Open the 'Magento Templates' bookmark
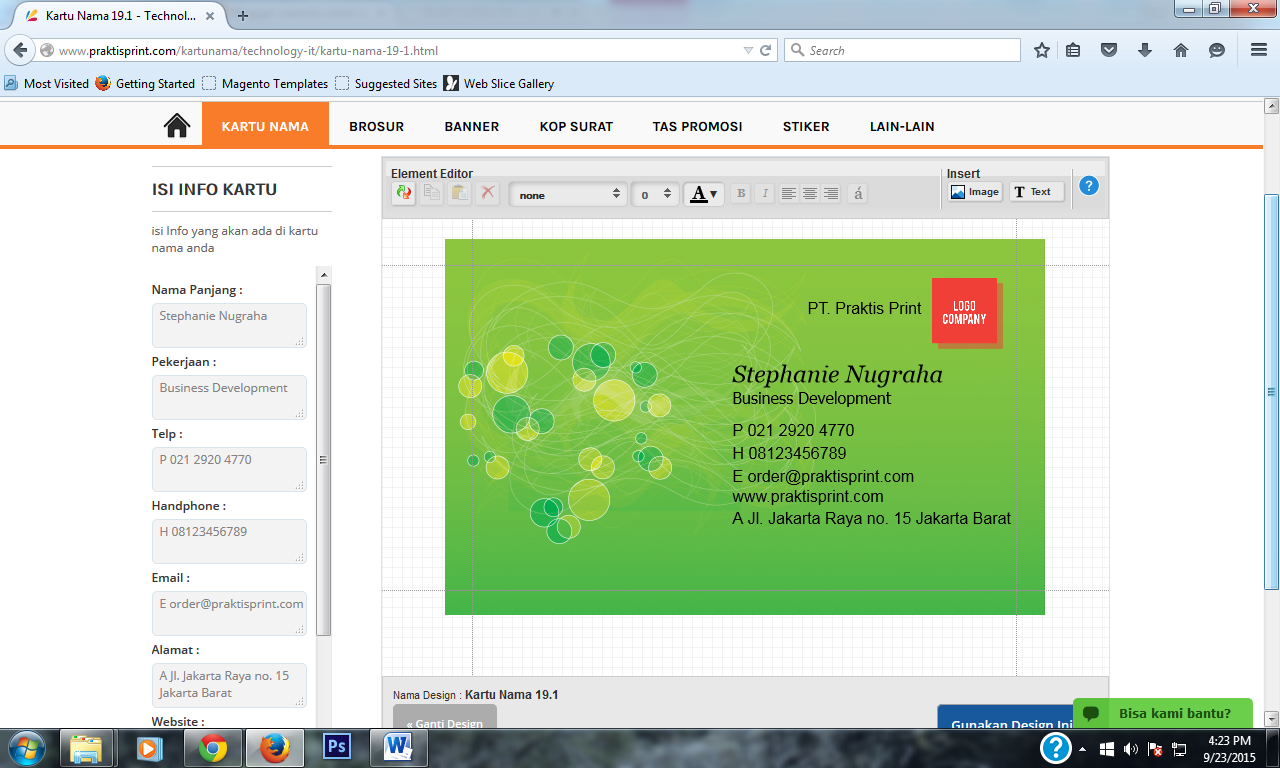The width and height of the screenshot is (1280, 768). point(265,84)
